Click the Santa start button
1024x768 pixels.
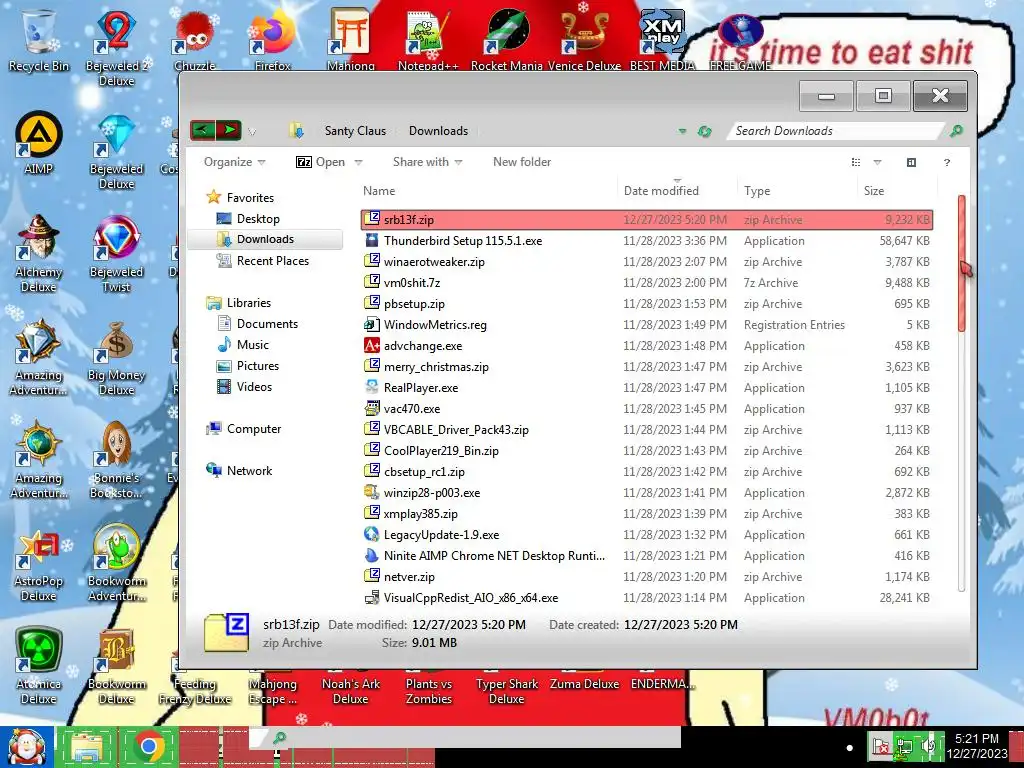click(26, 747)
